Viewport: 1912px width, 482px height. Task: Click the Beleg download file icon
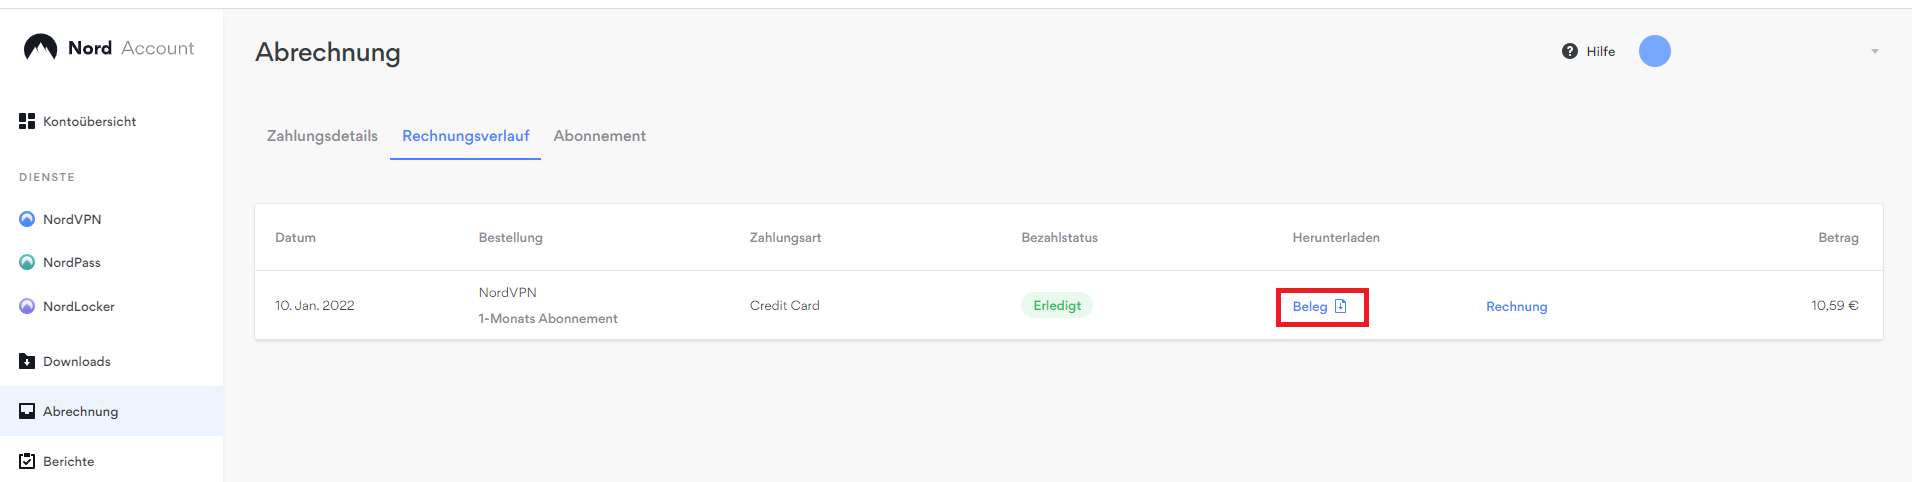coord(1341,306)
